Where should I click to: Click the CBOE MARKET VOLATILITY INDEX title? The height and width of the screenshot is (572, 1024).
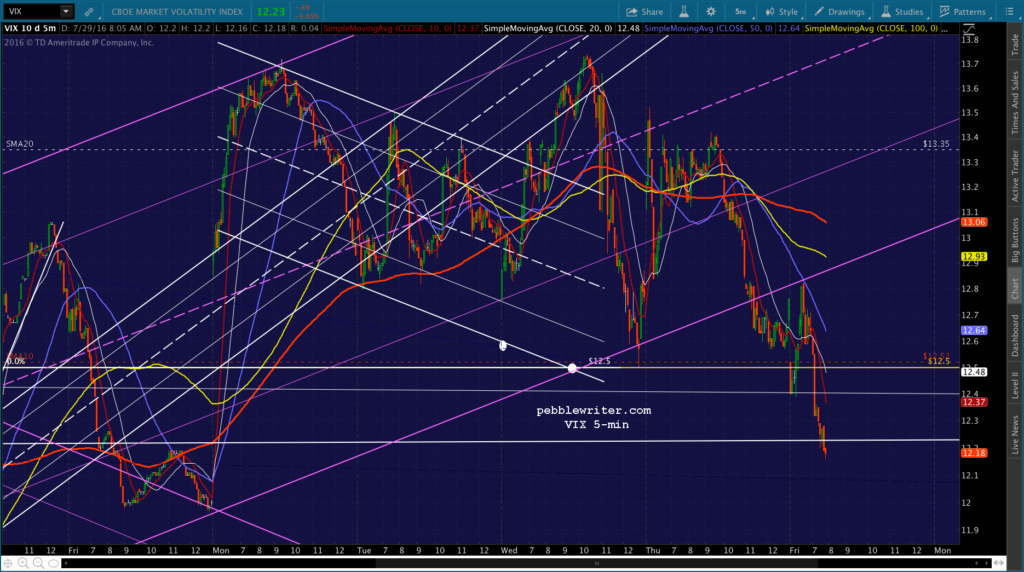click(177, 12)
